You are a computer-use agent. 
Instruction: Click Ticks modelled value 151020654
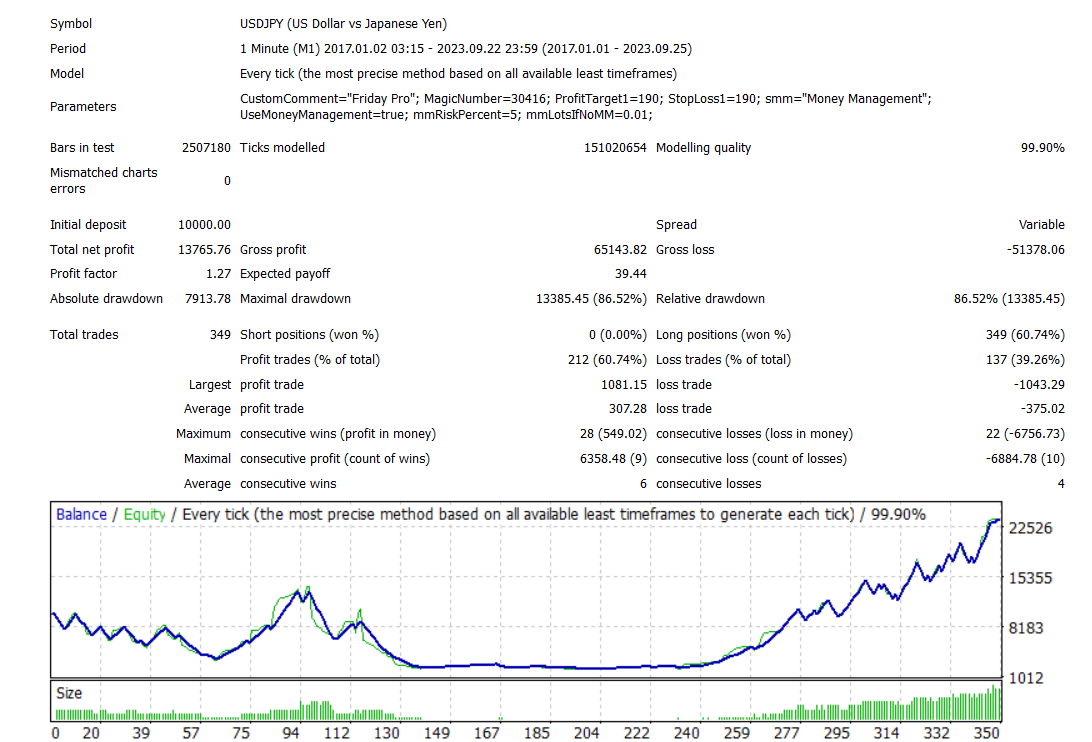pyautogui.click(x=615, y=148)
